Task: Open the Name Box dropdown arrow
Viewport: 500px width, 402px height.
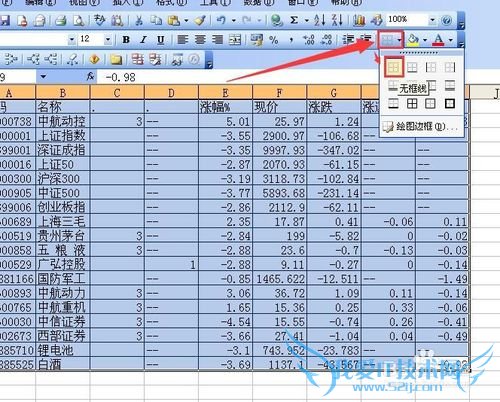Action: pyautogui.click(x=43, y=77)
